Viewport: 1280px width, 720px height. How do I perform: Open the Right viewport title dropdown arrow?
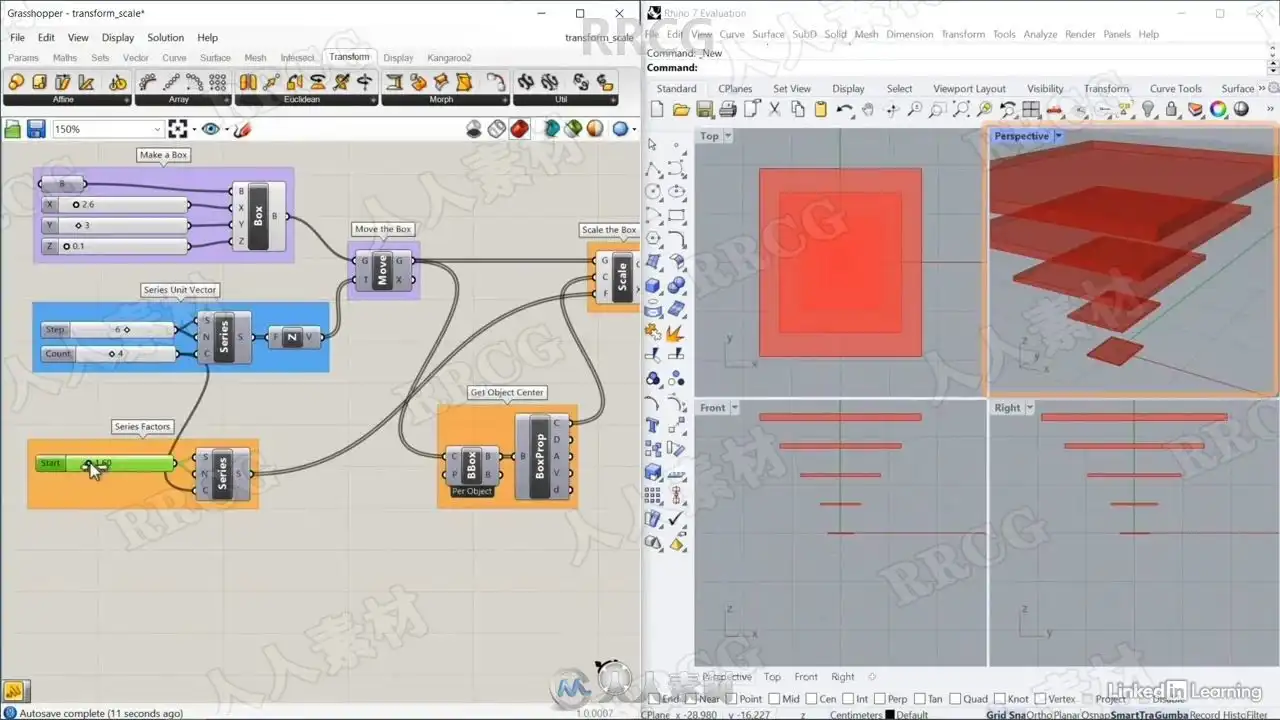tap(1030, 408)
